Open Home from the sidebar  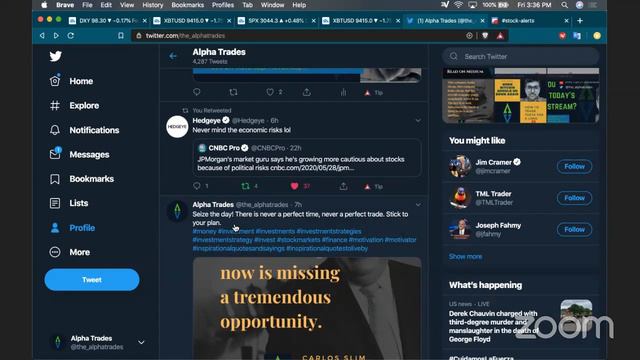tap(71, 81)
